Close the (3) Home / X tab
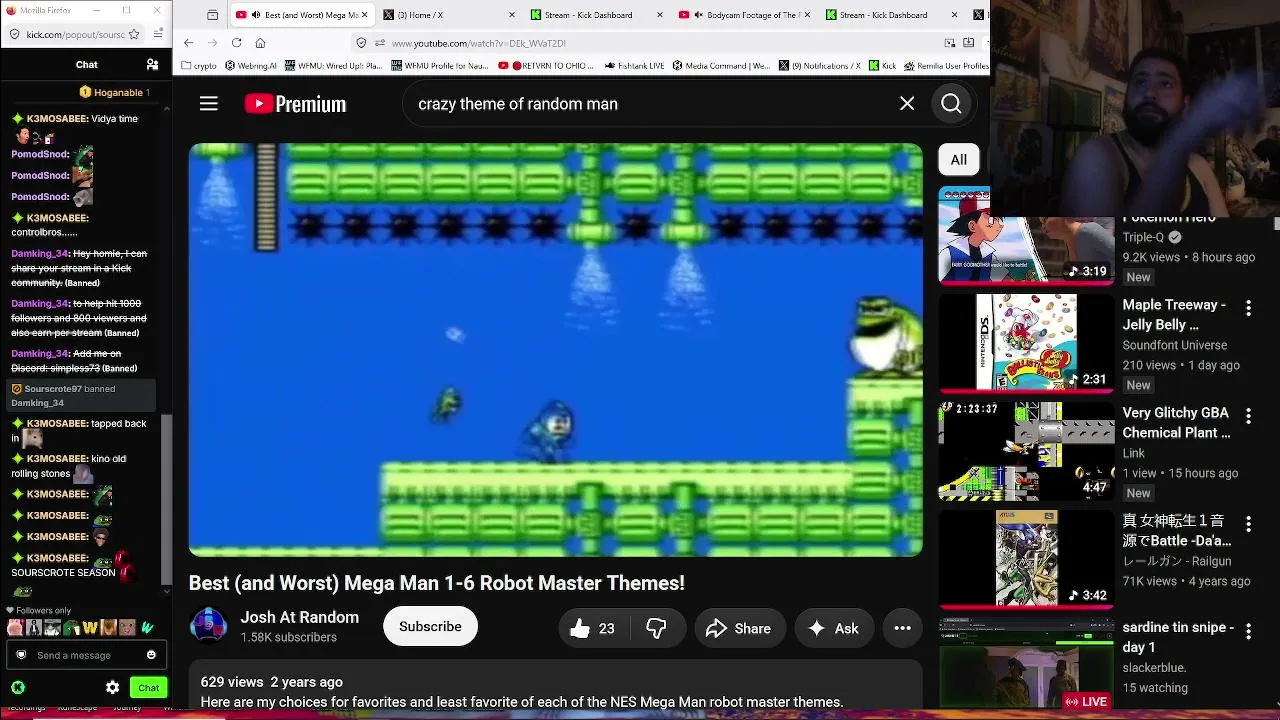1280x720 pixels. (512, 15)
